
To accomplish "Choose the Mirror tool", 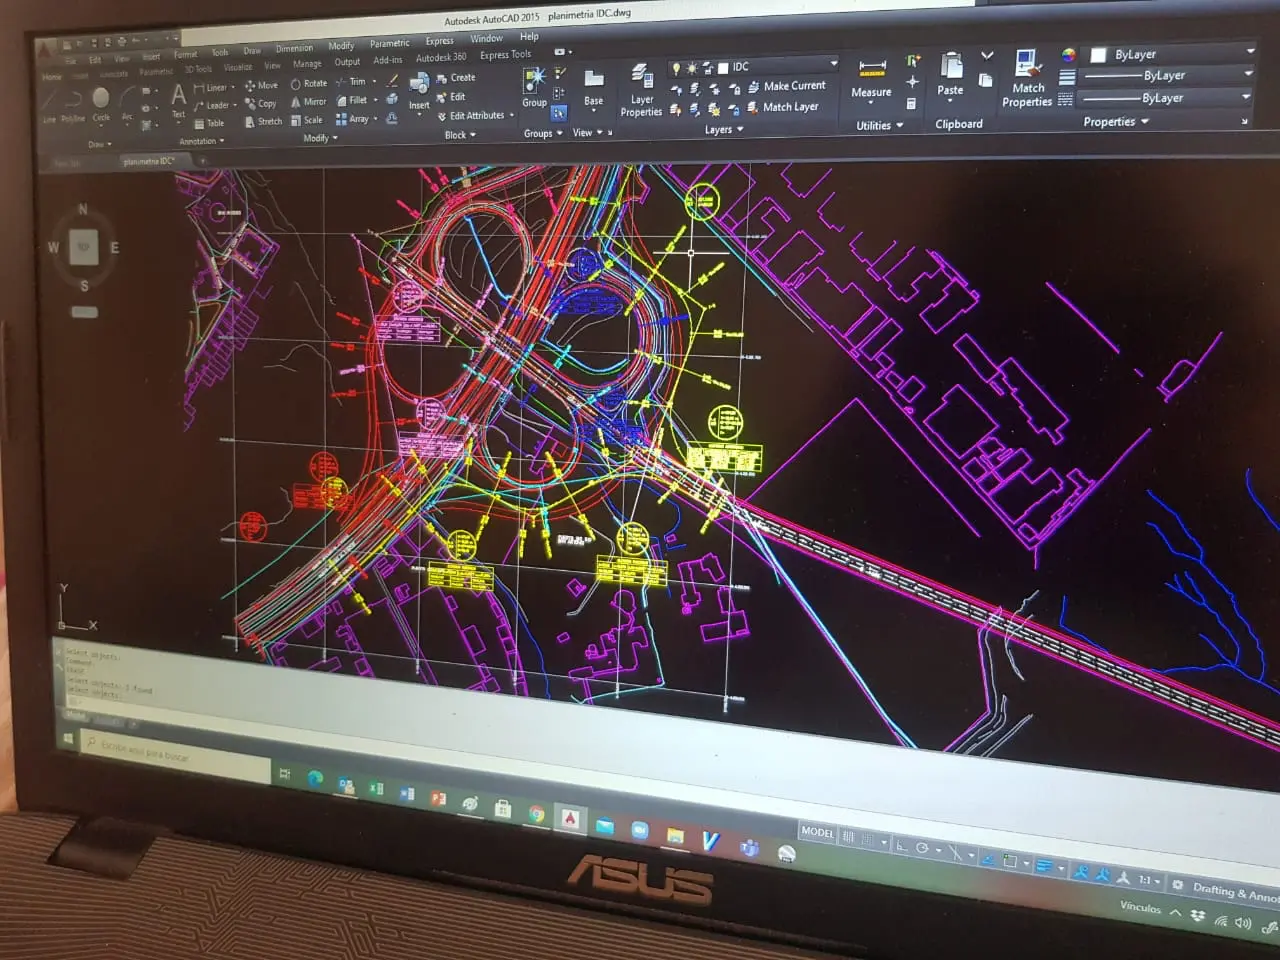I will pyautogui.click(x=308, y=102).
